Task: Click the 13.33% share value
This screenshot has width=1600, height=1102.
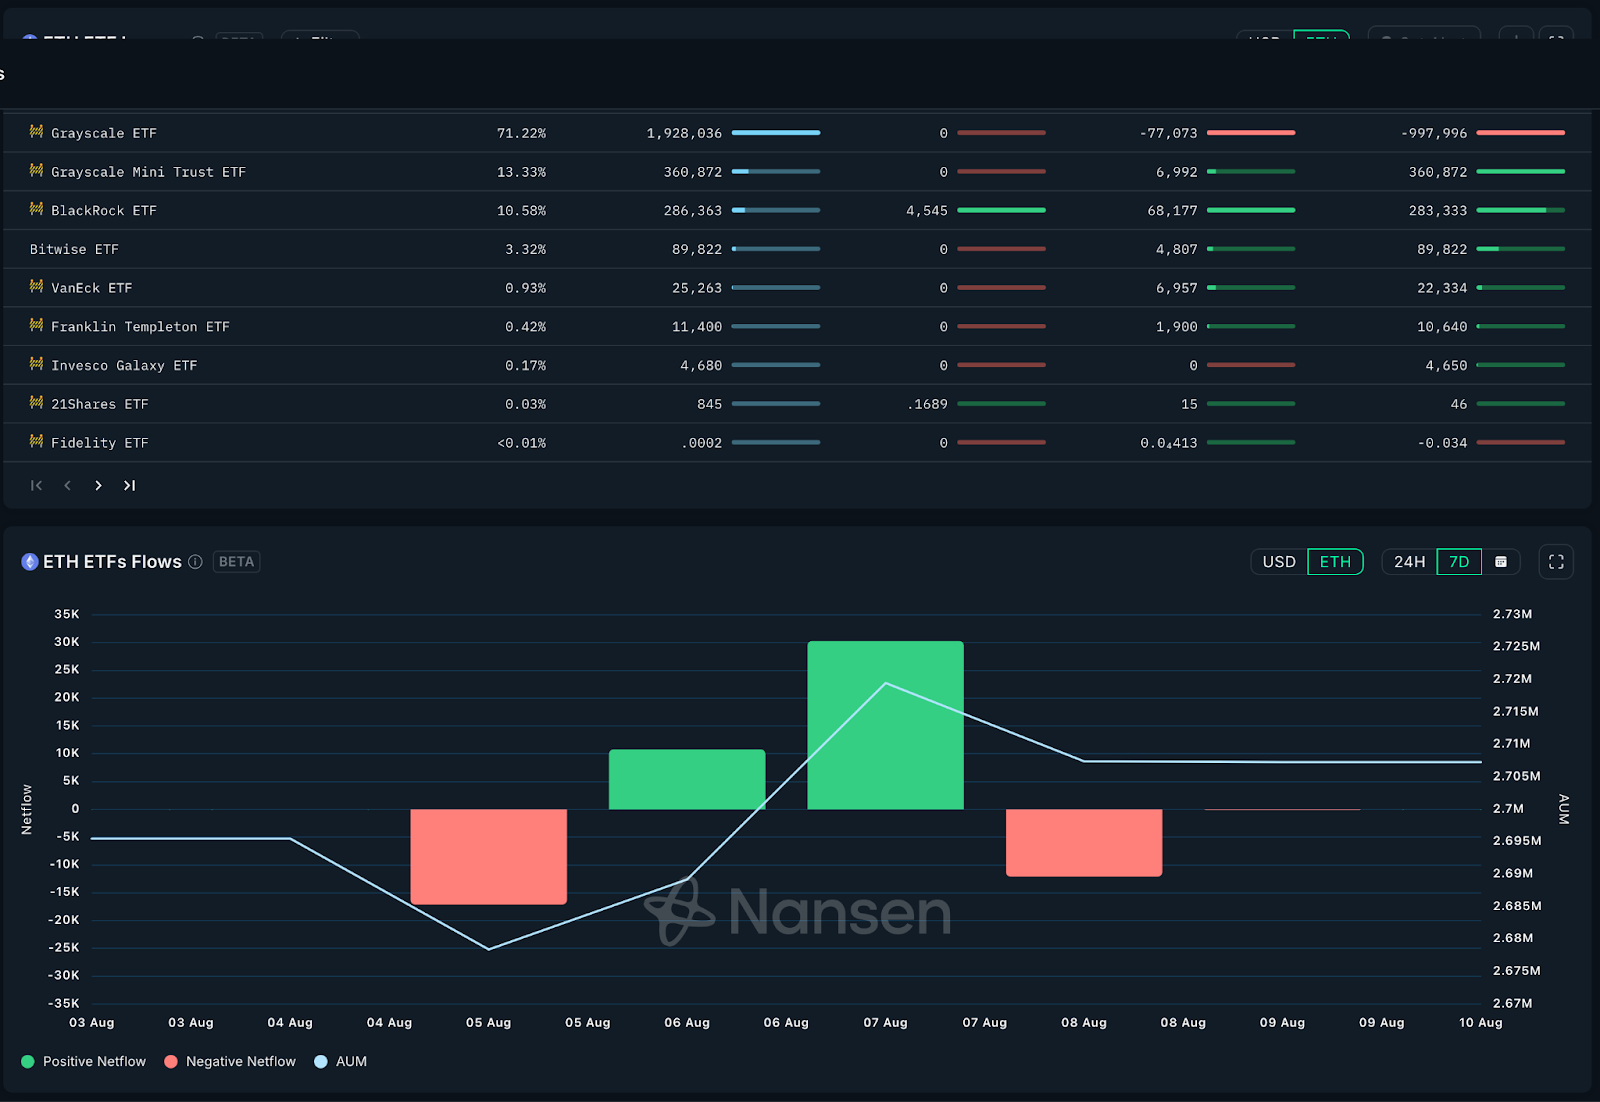Action: click(521, 172)
